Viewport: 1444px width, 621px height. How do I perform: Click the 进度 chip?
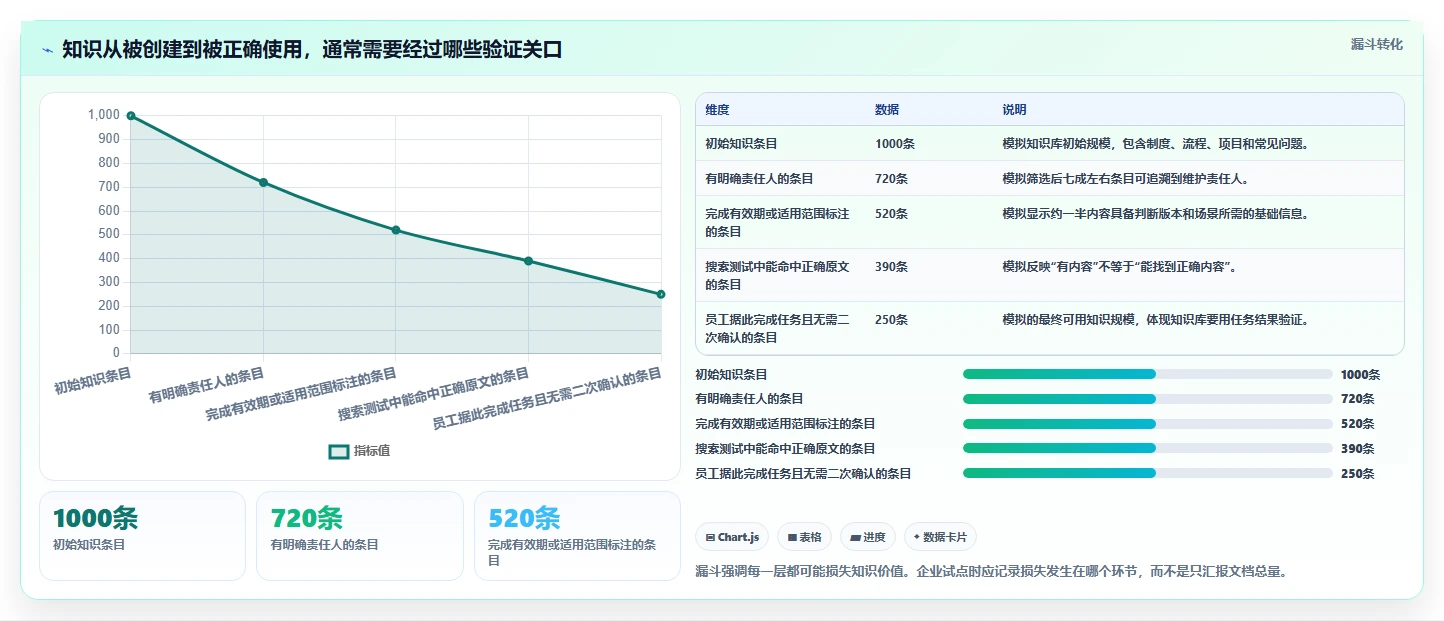868,537
